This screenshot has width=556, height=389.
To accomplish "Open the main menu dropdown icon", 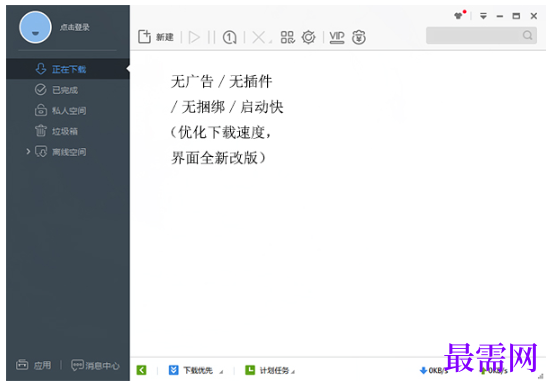I will click(x=483, y=16).
